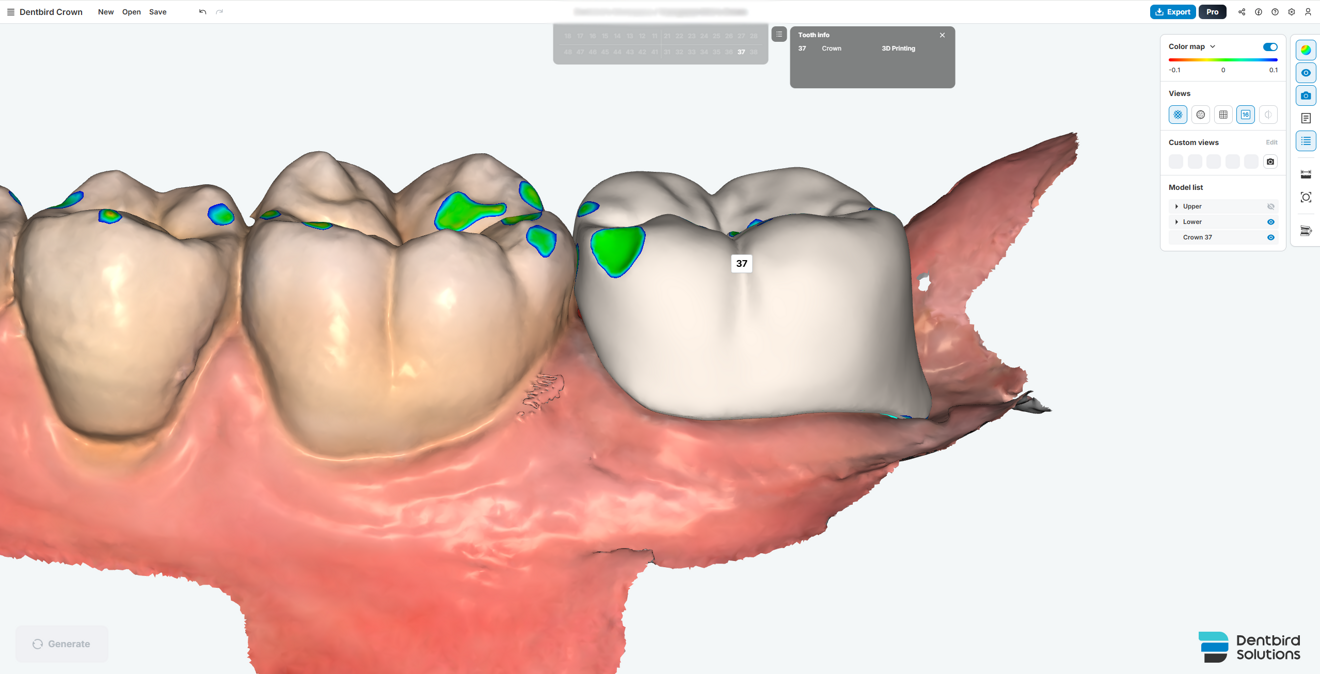1320x674 pixels.
Task: Open the share icon near Export
Action: 1242,11
